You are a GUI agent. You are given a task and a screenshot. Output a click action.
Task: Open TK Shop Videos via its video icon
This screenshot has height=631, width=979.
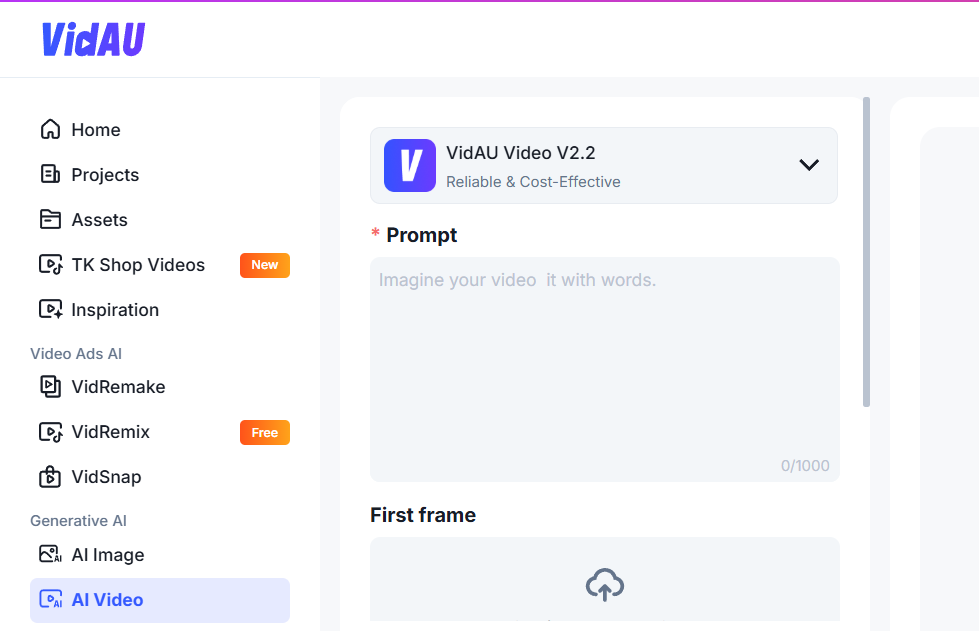click(x=51, y=264)
